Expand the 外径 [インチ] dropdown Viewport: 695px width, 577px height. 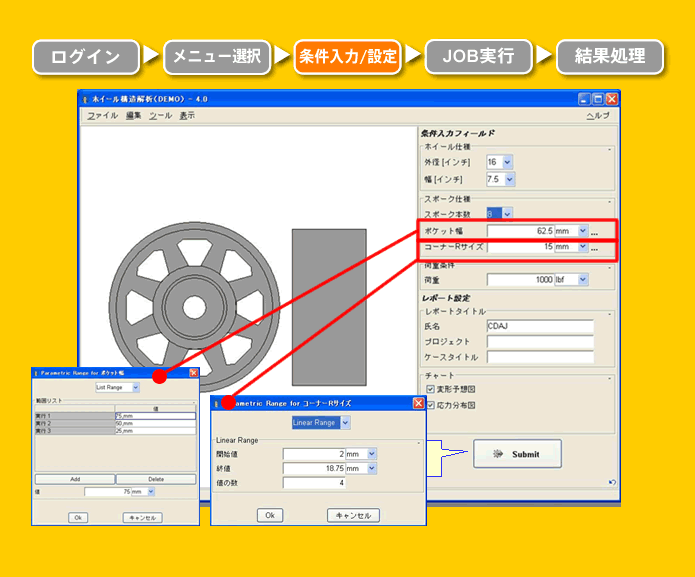508,162
